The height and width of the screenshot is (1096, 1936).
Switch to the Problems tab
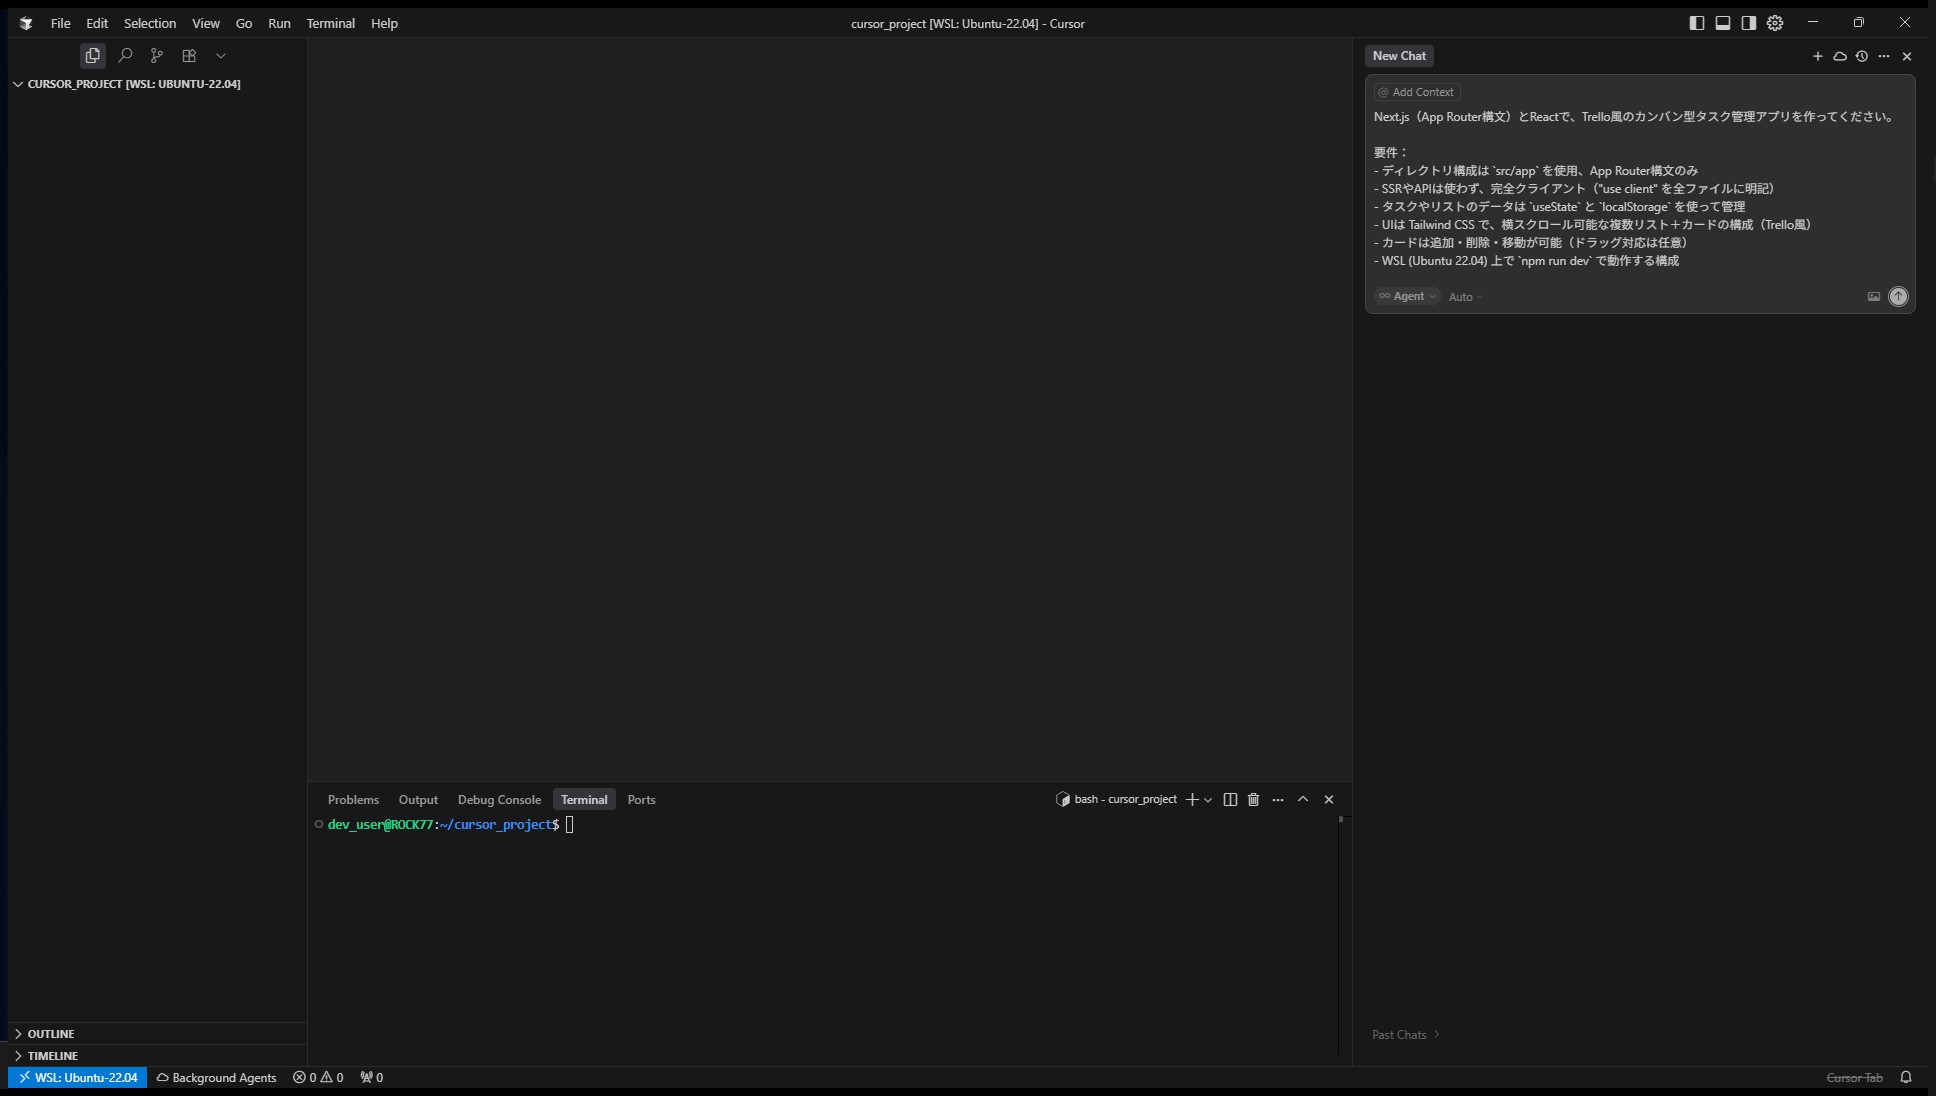click(x=353, y=800)
